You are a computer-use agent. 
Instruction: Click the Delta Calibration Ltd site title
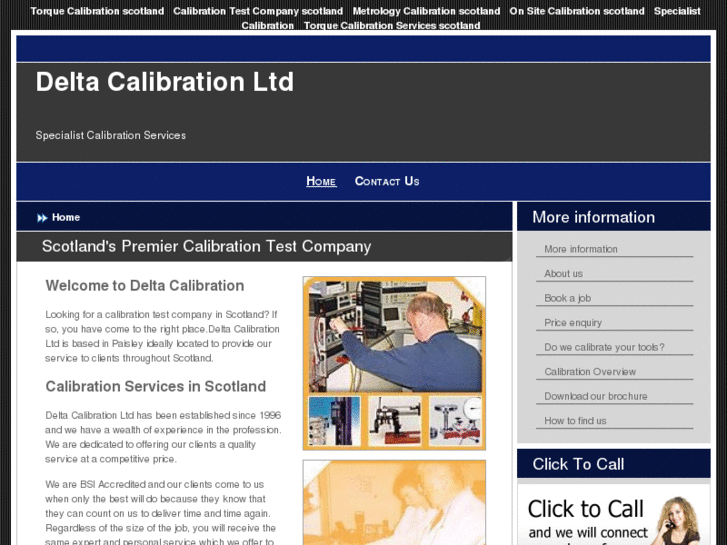click(165, 82)
